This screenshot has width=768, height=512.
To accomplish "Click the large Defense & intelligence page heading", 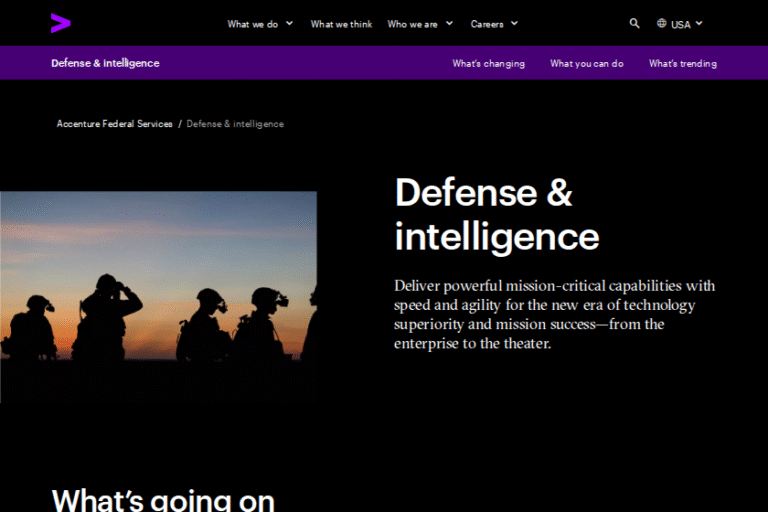I will [x=496, y=214].
